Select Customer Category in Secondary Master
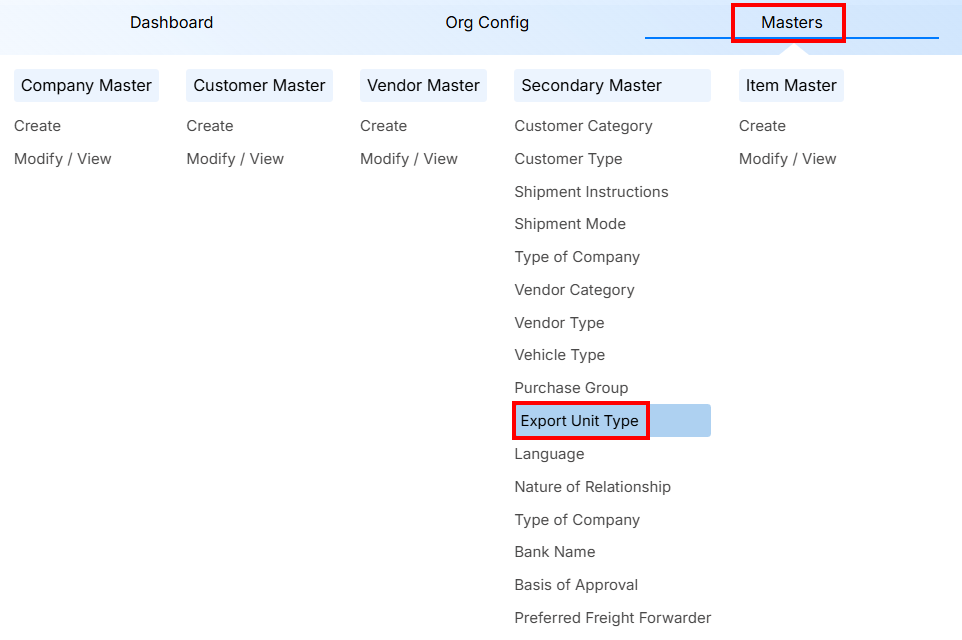This screenshot has height=640, width=962. [x=583, y=126]
